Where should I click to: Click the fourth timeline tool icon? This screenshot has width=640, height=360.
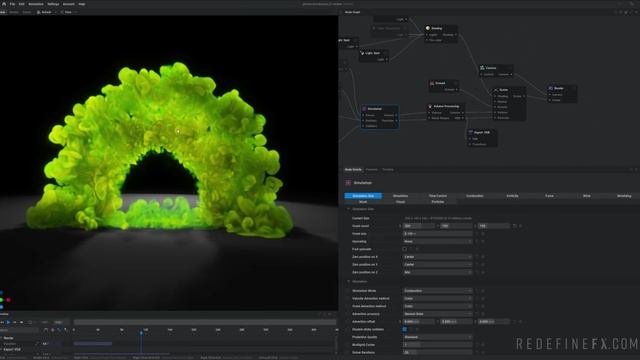66,330
